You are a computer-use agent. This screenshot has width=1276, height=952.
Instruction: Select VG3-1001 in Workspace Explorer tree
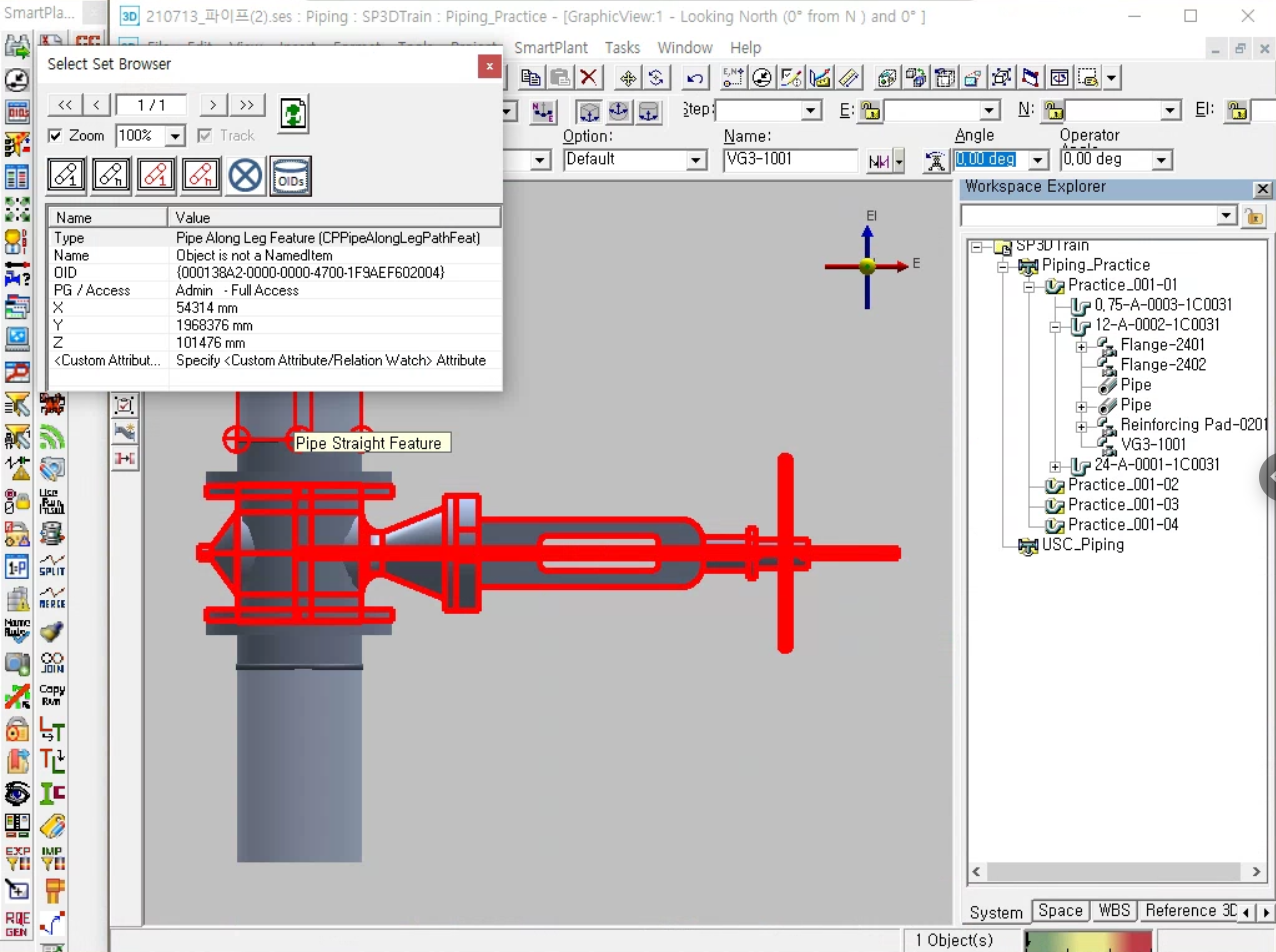coord(1153,445)
